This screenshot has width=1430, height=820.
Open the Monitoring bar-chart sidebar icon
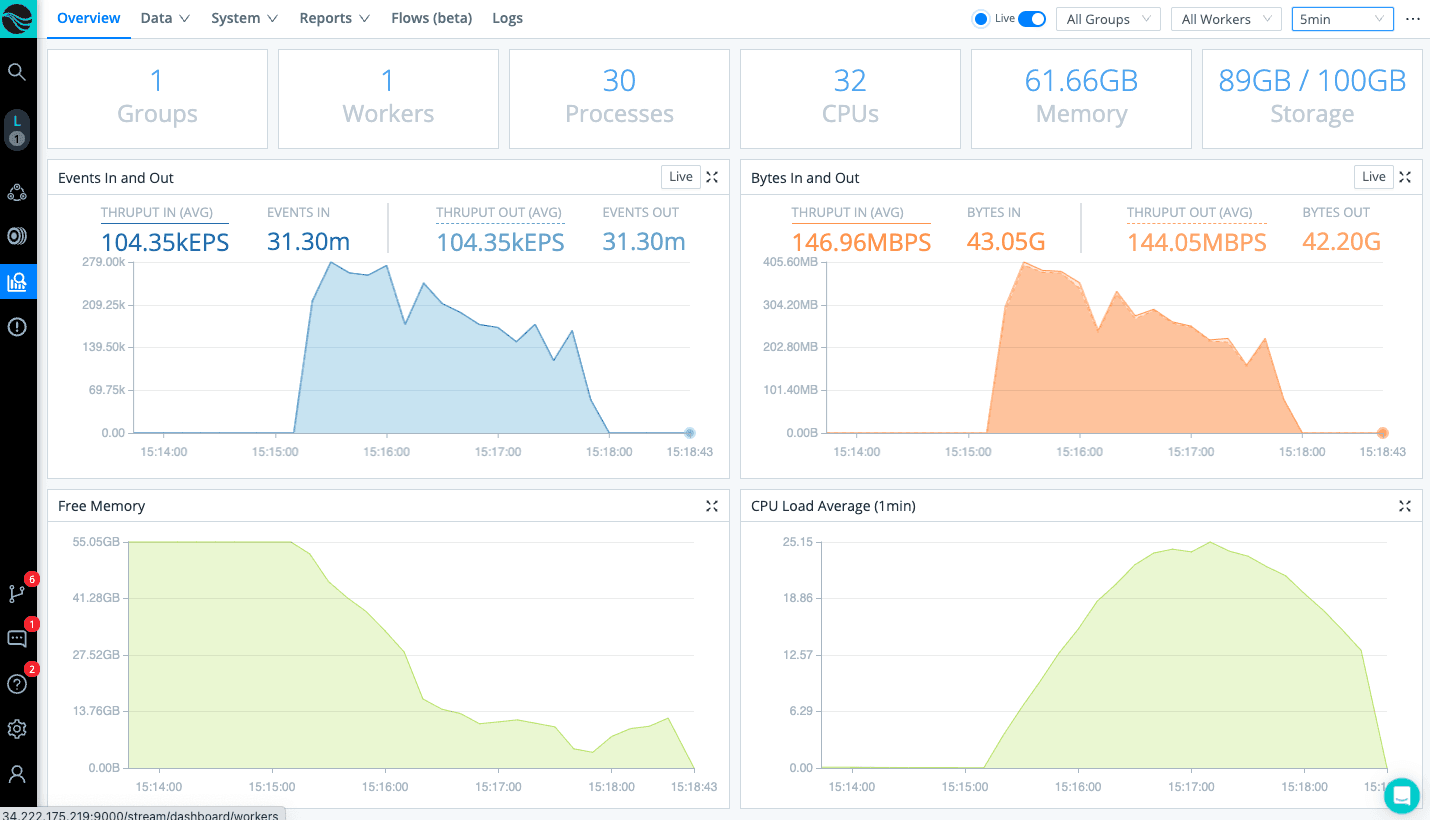(x=17, y=281)
